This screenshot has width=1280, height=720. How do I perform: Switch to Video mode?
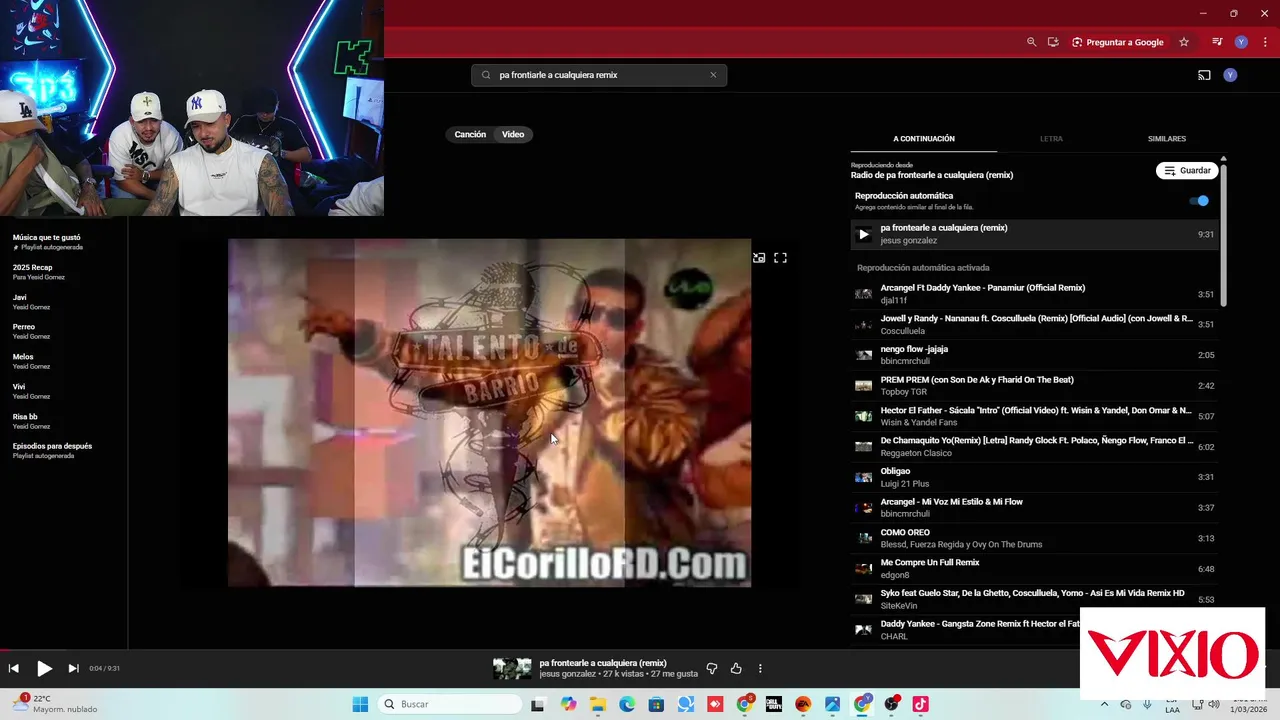(513, 134)
